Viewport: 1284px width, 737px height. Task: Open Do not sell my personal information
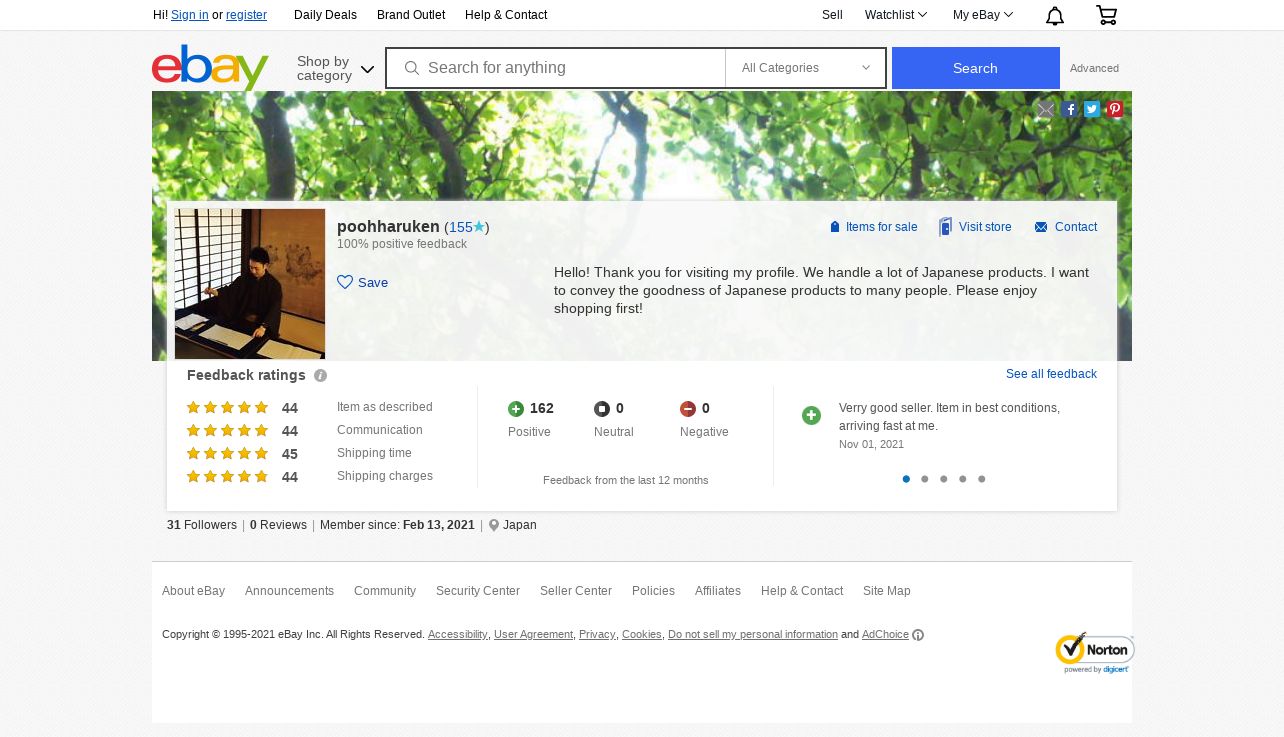[753, 635]
